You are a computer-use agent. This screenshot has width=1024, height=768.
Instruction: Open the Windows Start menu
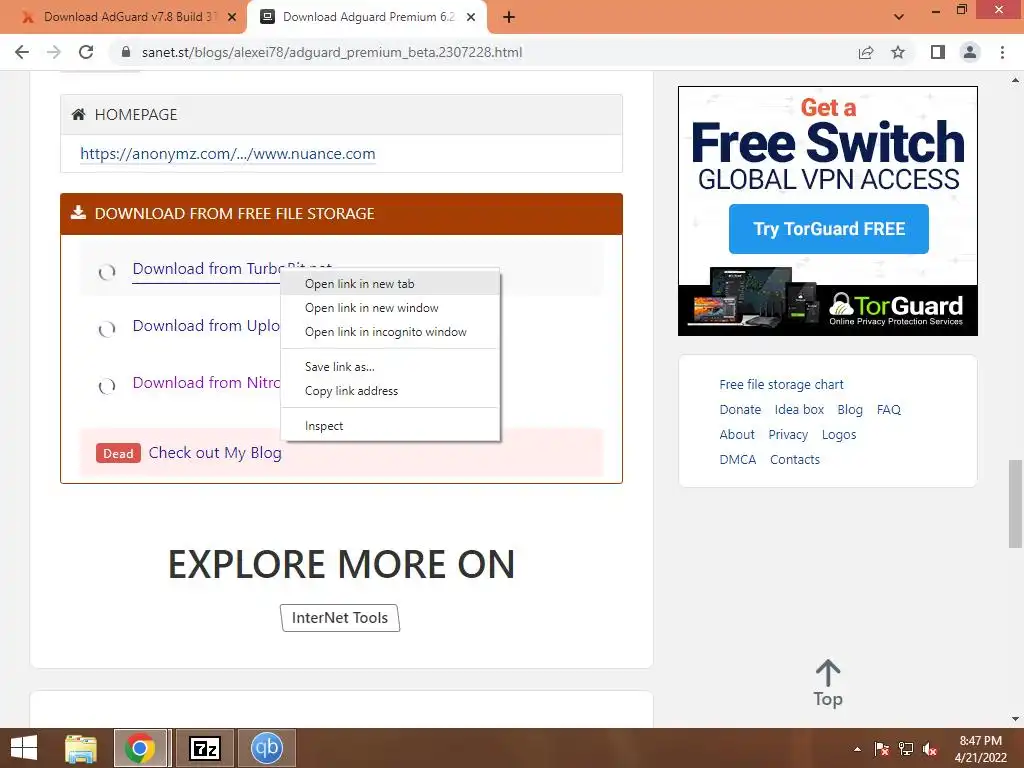pyautogui.click(x=24, y=748)
